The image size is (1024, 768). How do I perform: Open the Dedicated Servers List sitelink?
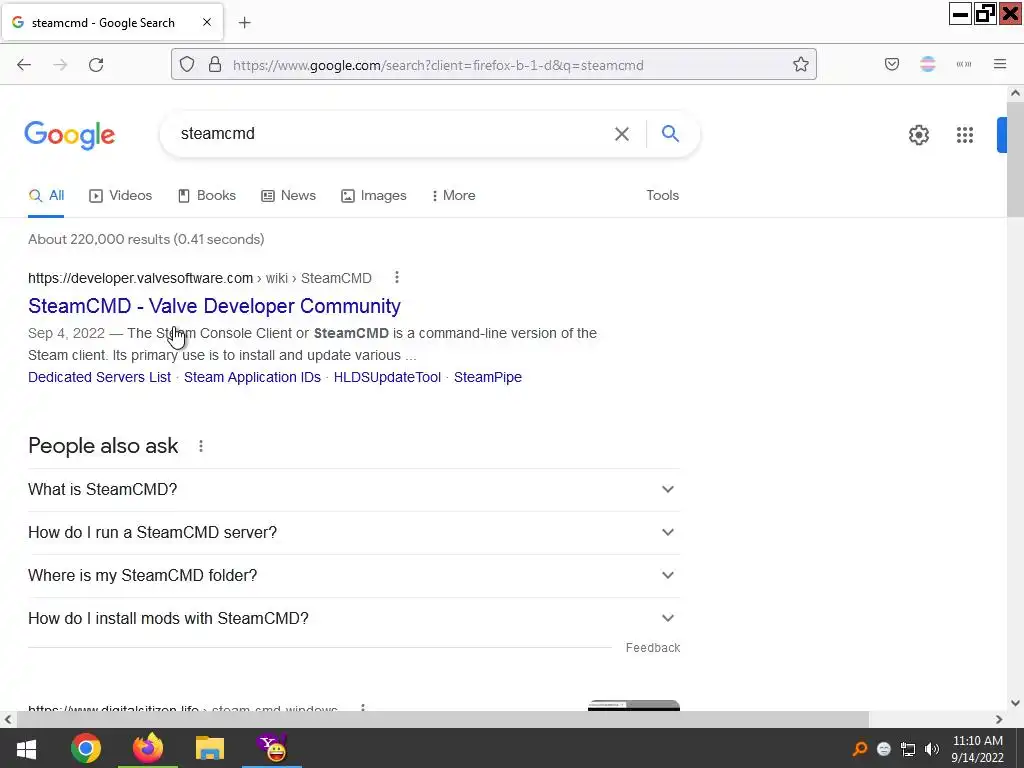(x=99, y=377)
